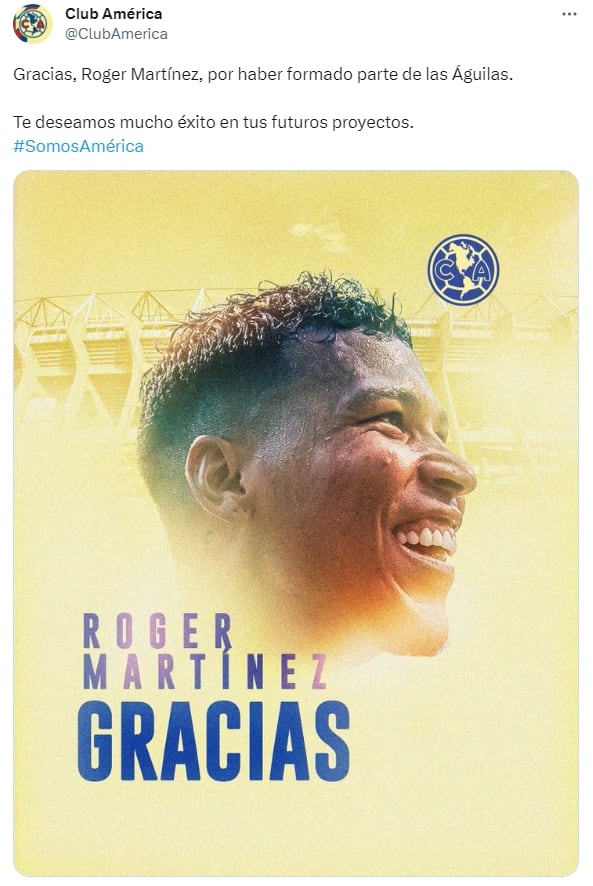The height and width of the screenshot is (886, 593).
Task: Open the Club América profile avatar
Action: 32,24
